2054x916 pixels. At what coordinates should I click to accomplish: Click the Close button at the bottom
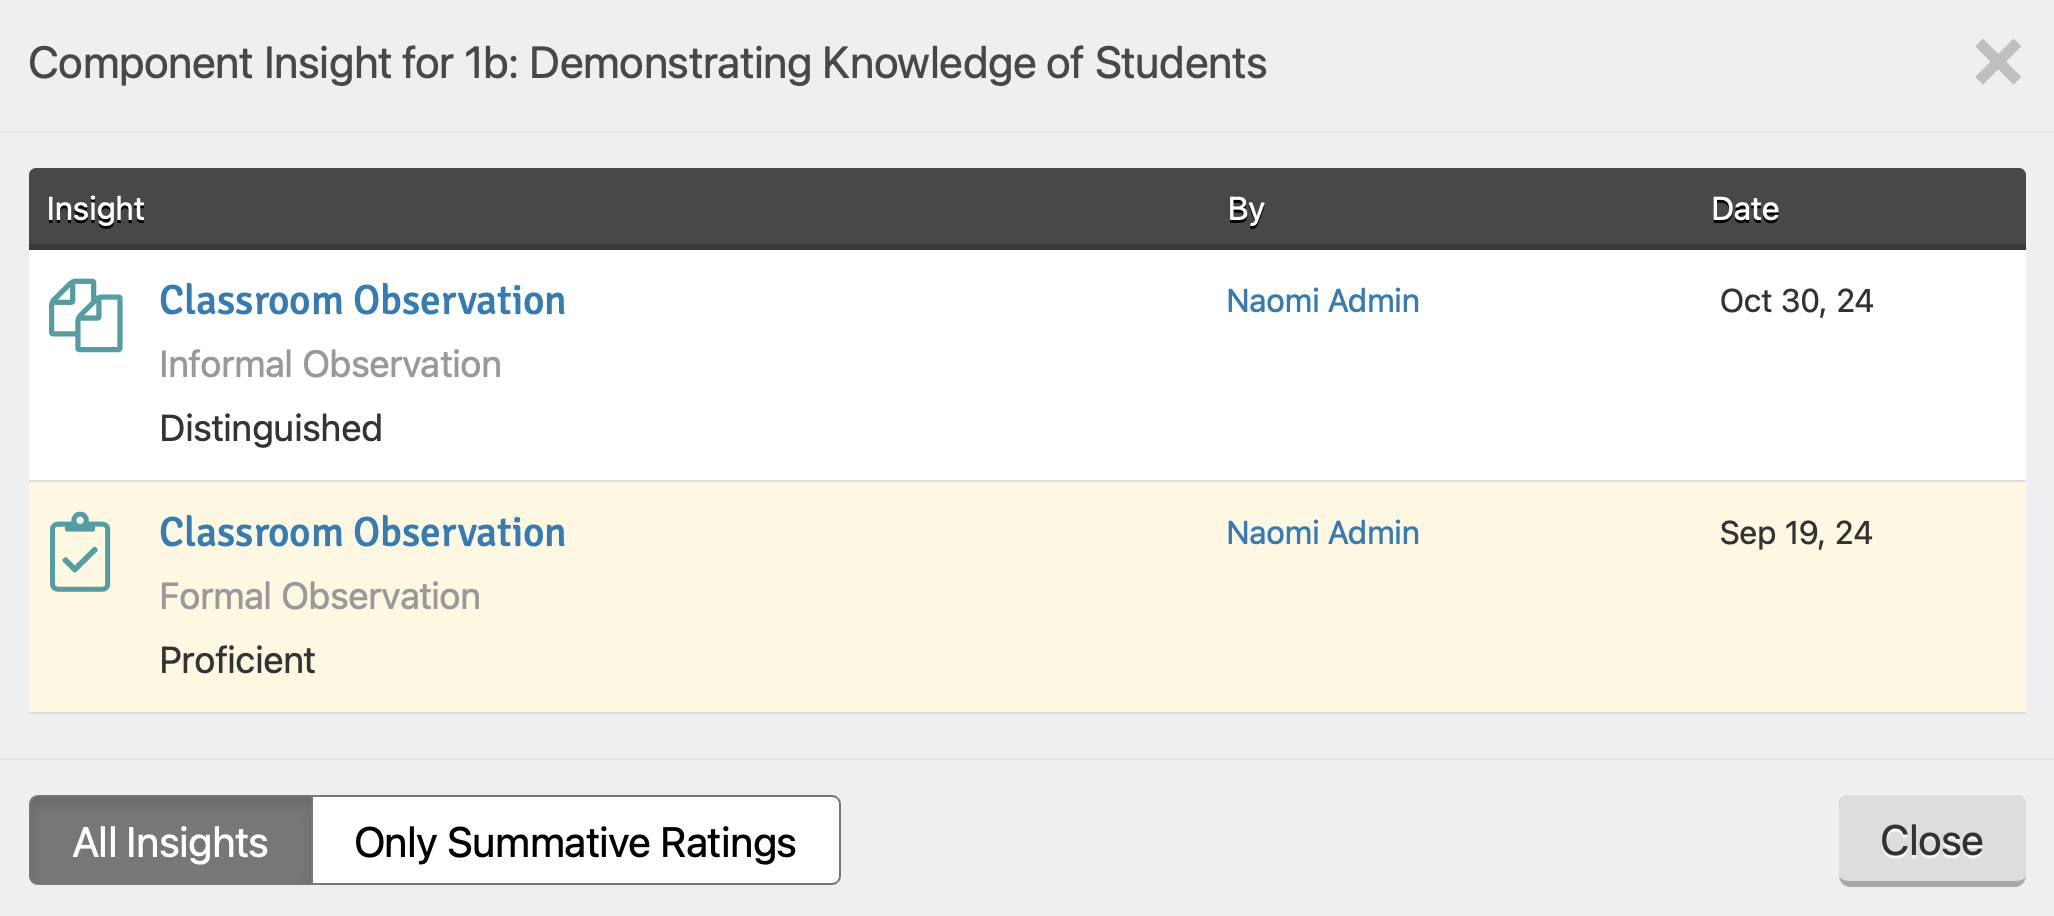(1932, 840)
